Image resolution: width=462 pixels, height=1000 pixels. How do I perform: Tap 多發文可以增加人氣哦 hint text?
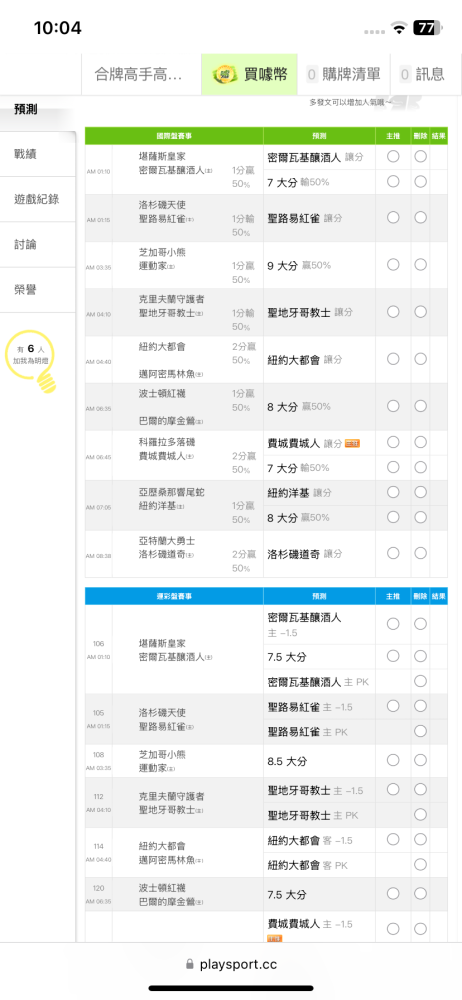point(350,102)
